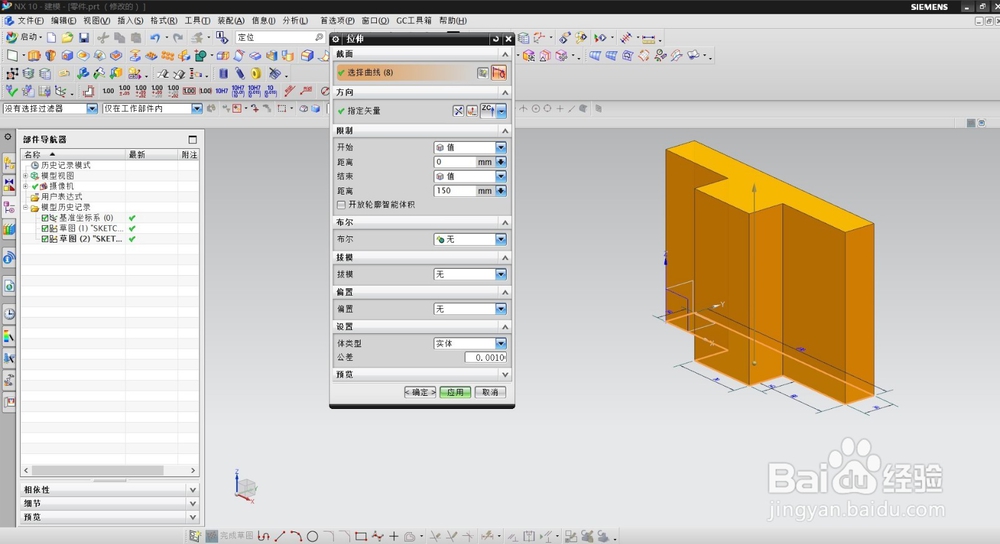Image resolution: width=1000 pixels, height=544 pixels.
Task: Enable the 开放轮廓智能体积 checkbox
Action: (342, 205)
